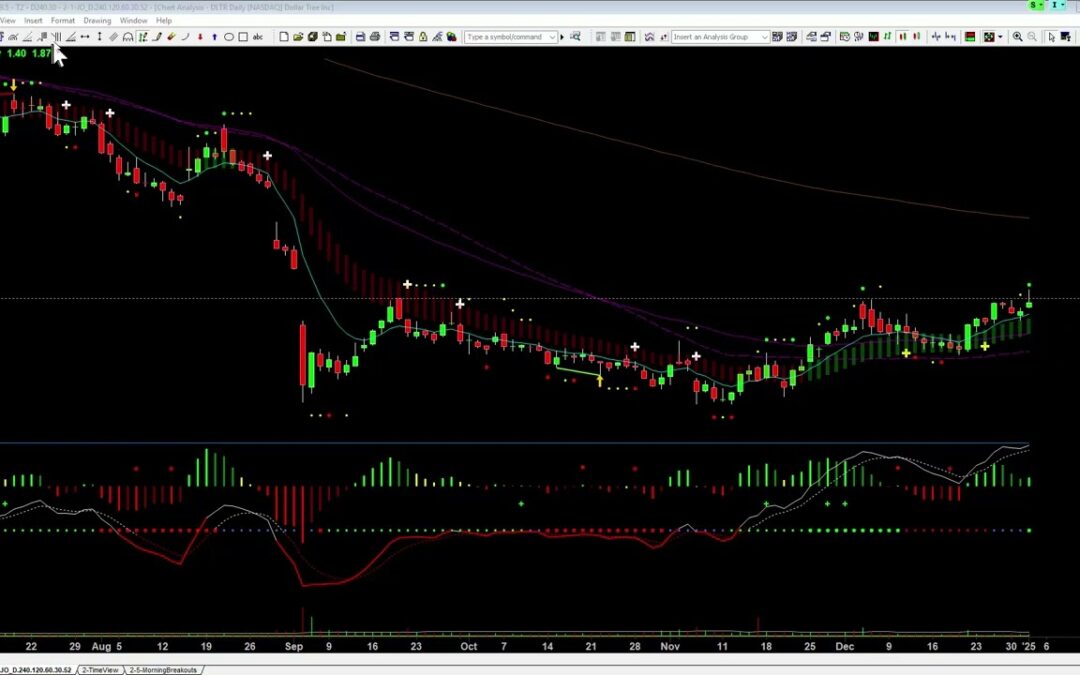Insert a blue up arrow marker

click(215, 37)
